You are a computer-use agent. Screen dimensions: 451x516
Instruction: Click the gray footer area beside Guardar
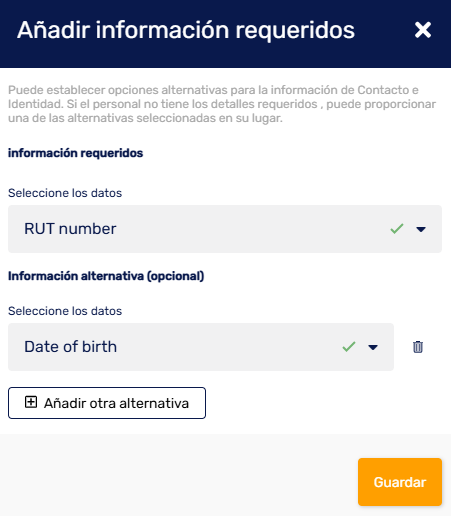[x=179, y=475]
